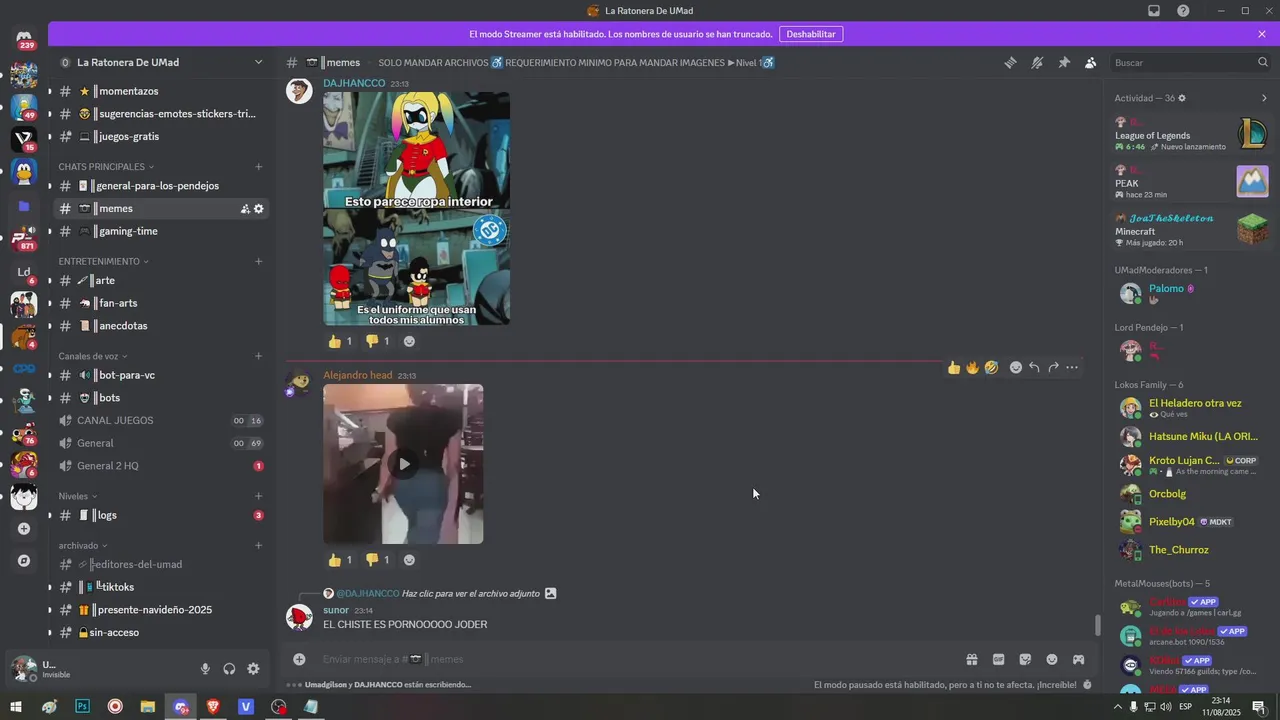1280x720 pixels.
Task: Click the message input field for memes
Action: (x=638, y=659)
